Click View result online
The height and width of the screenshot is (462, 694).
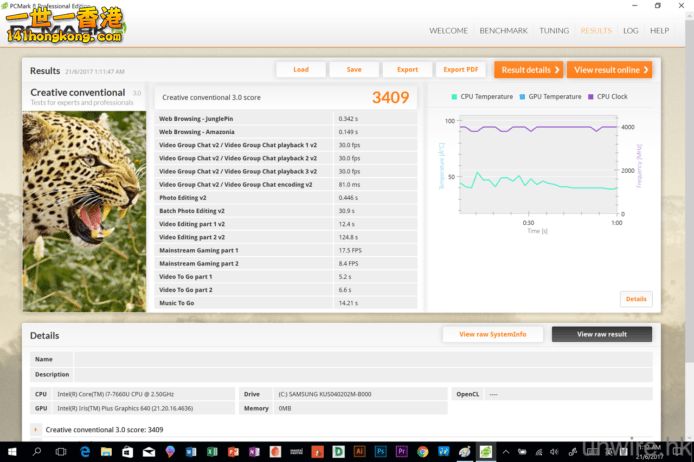click(609, 70)
